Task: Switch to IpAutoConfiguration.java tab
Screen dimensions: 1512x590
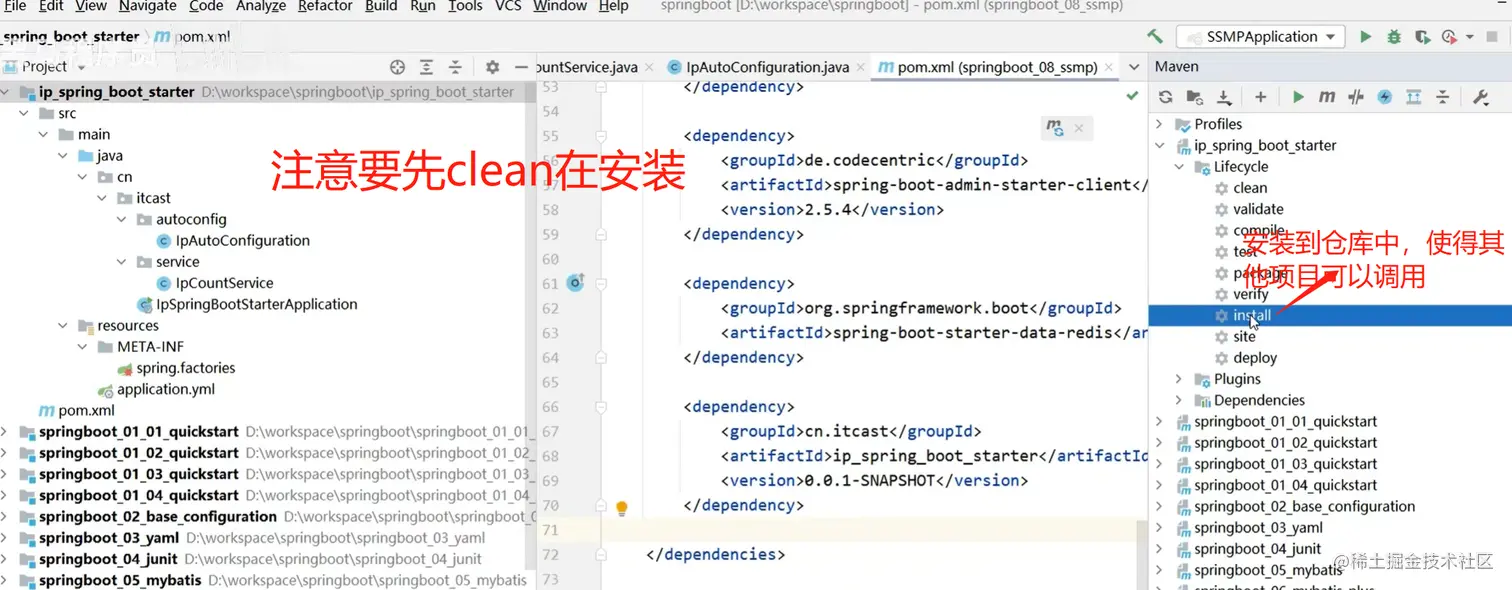Action: tap(767, 67)
